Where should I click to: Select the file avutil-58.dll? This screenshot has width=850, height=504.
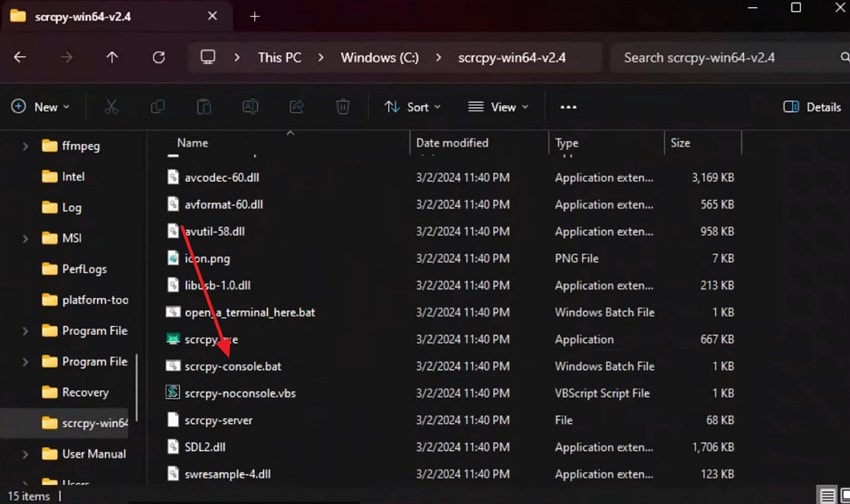click(x=214, y=231)
